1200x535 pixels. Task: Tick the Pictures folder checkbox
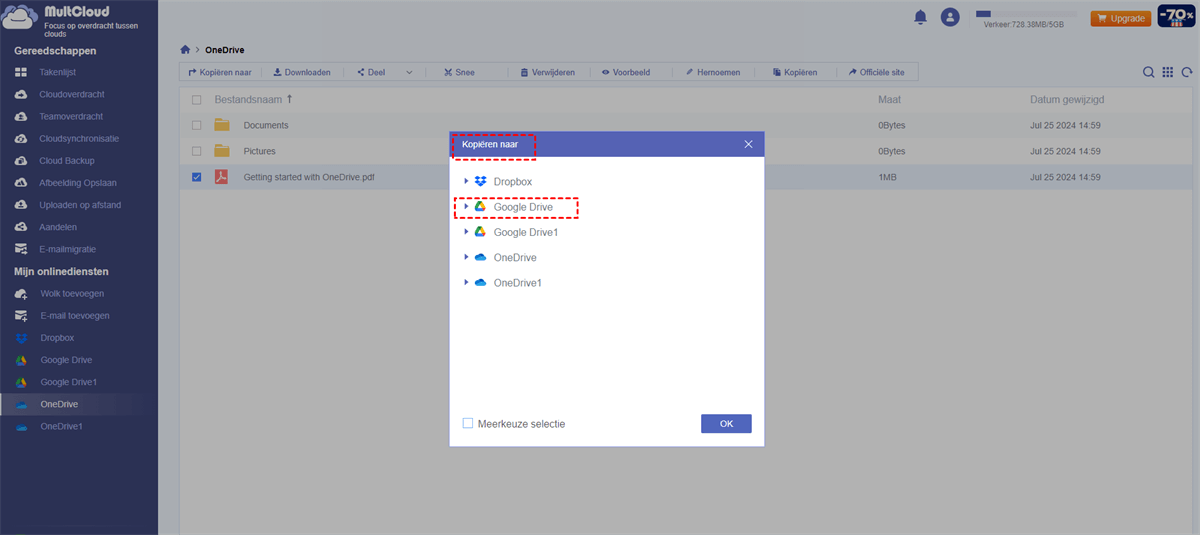[x=196, y=151]
